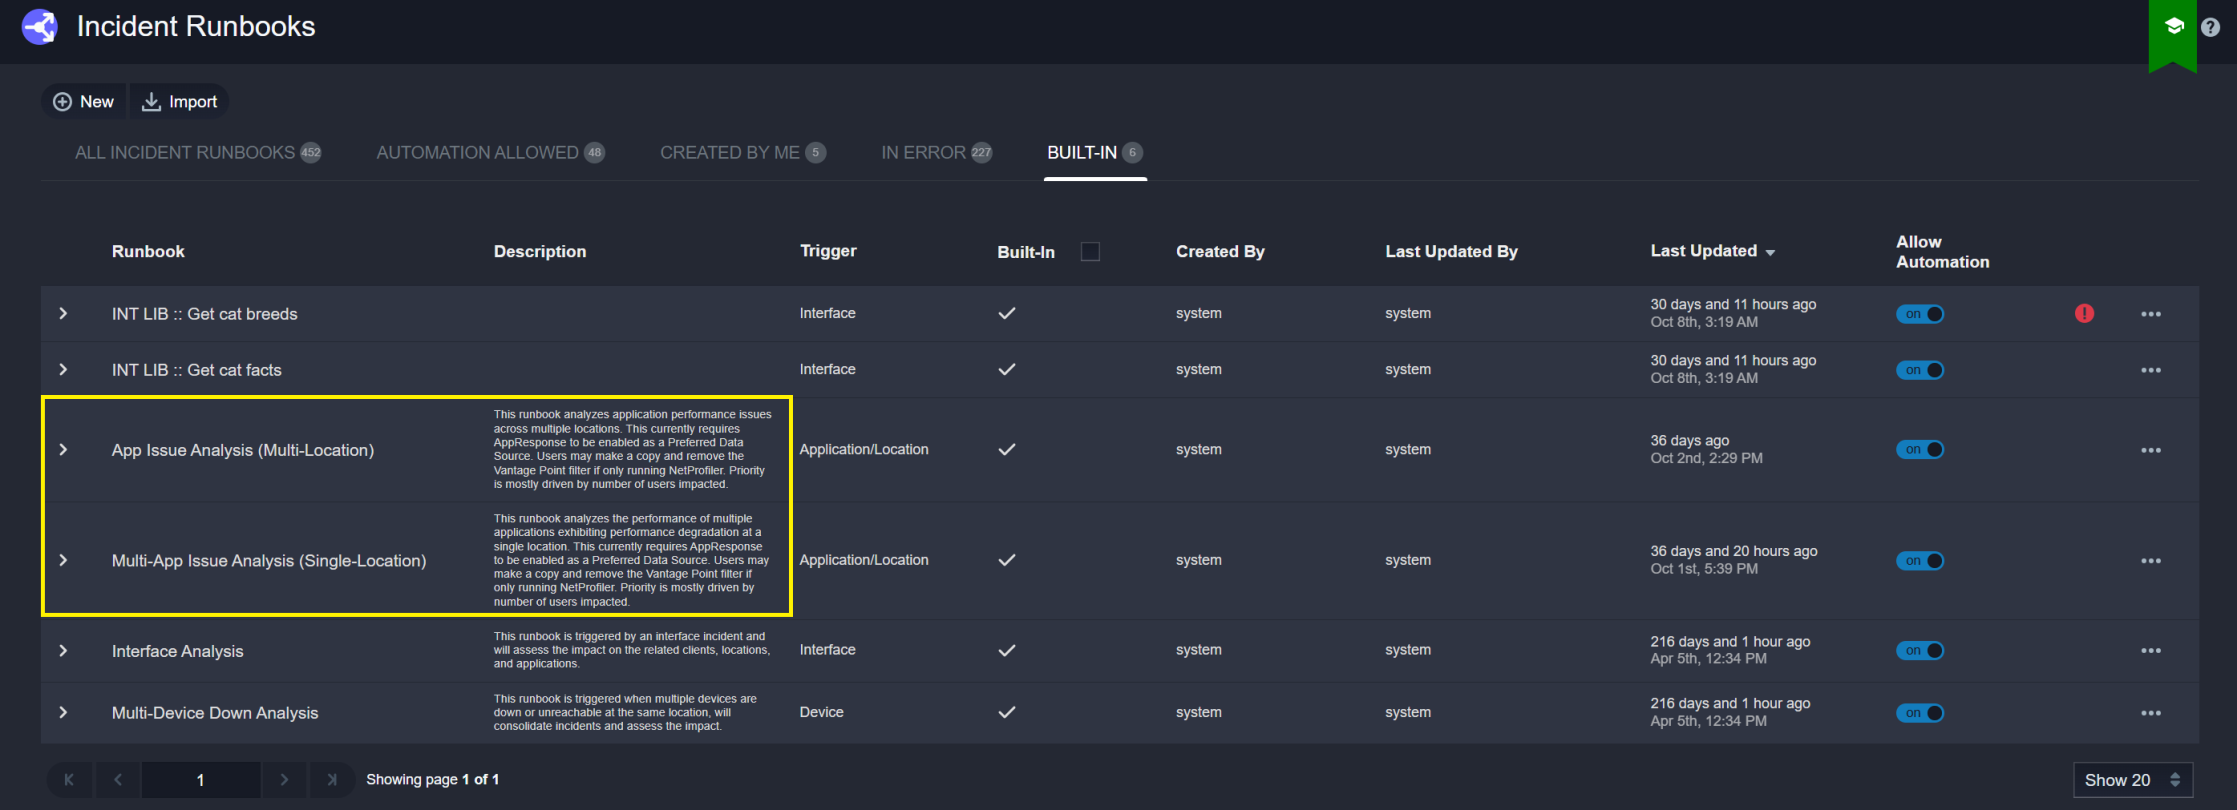Go to first page pagination icon
Viewport: 2237px width, 810px height.
[69, 780]
